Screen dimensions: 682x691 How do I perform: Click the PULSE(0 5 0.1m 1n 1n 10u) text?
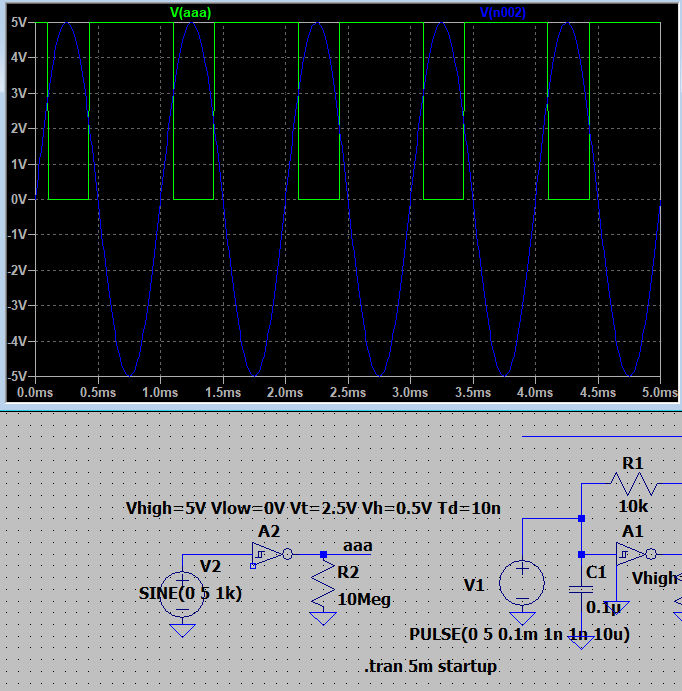[520, 634]
